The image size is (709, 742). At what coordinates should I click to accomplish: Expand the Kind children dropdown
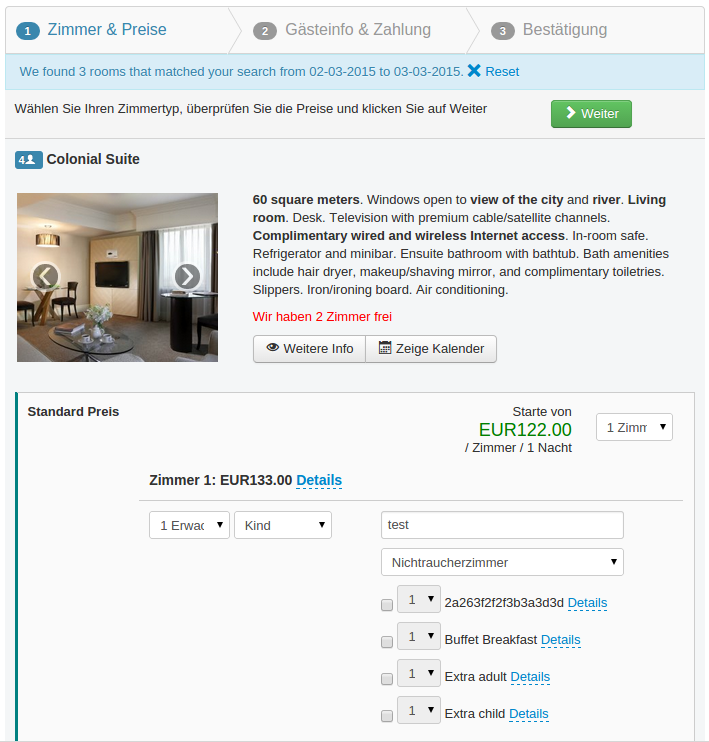tap(283, 525)
